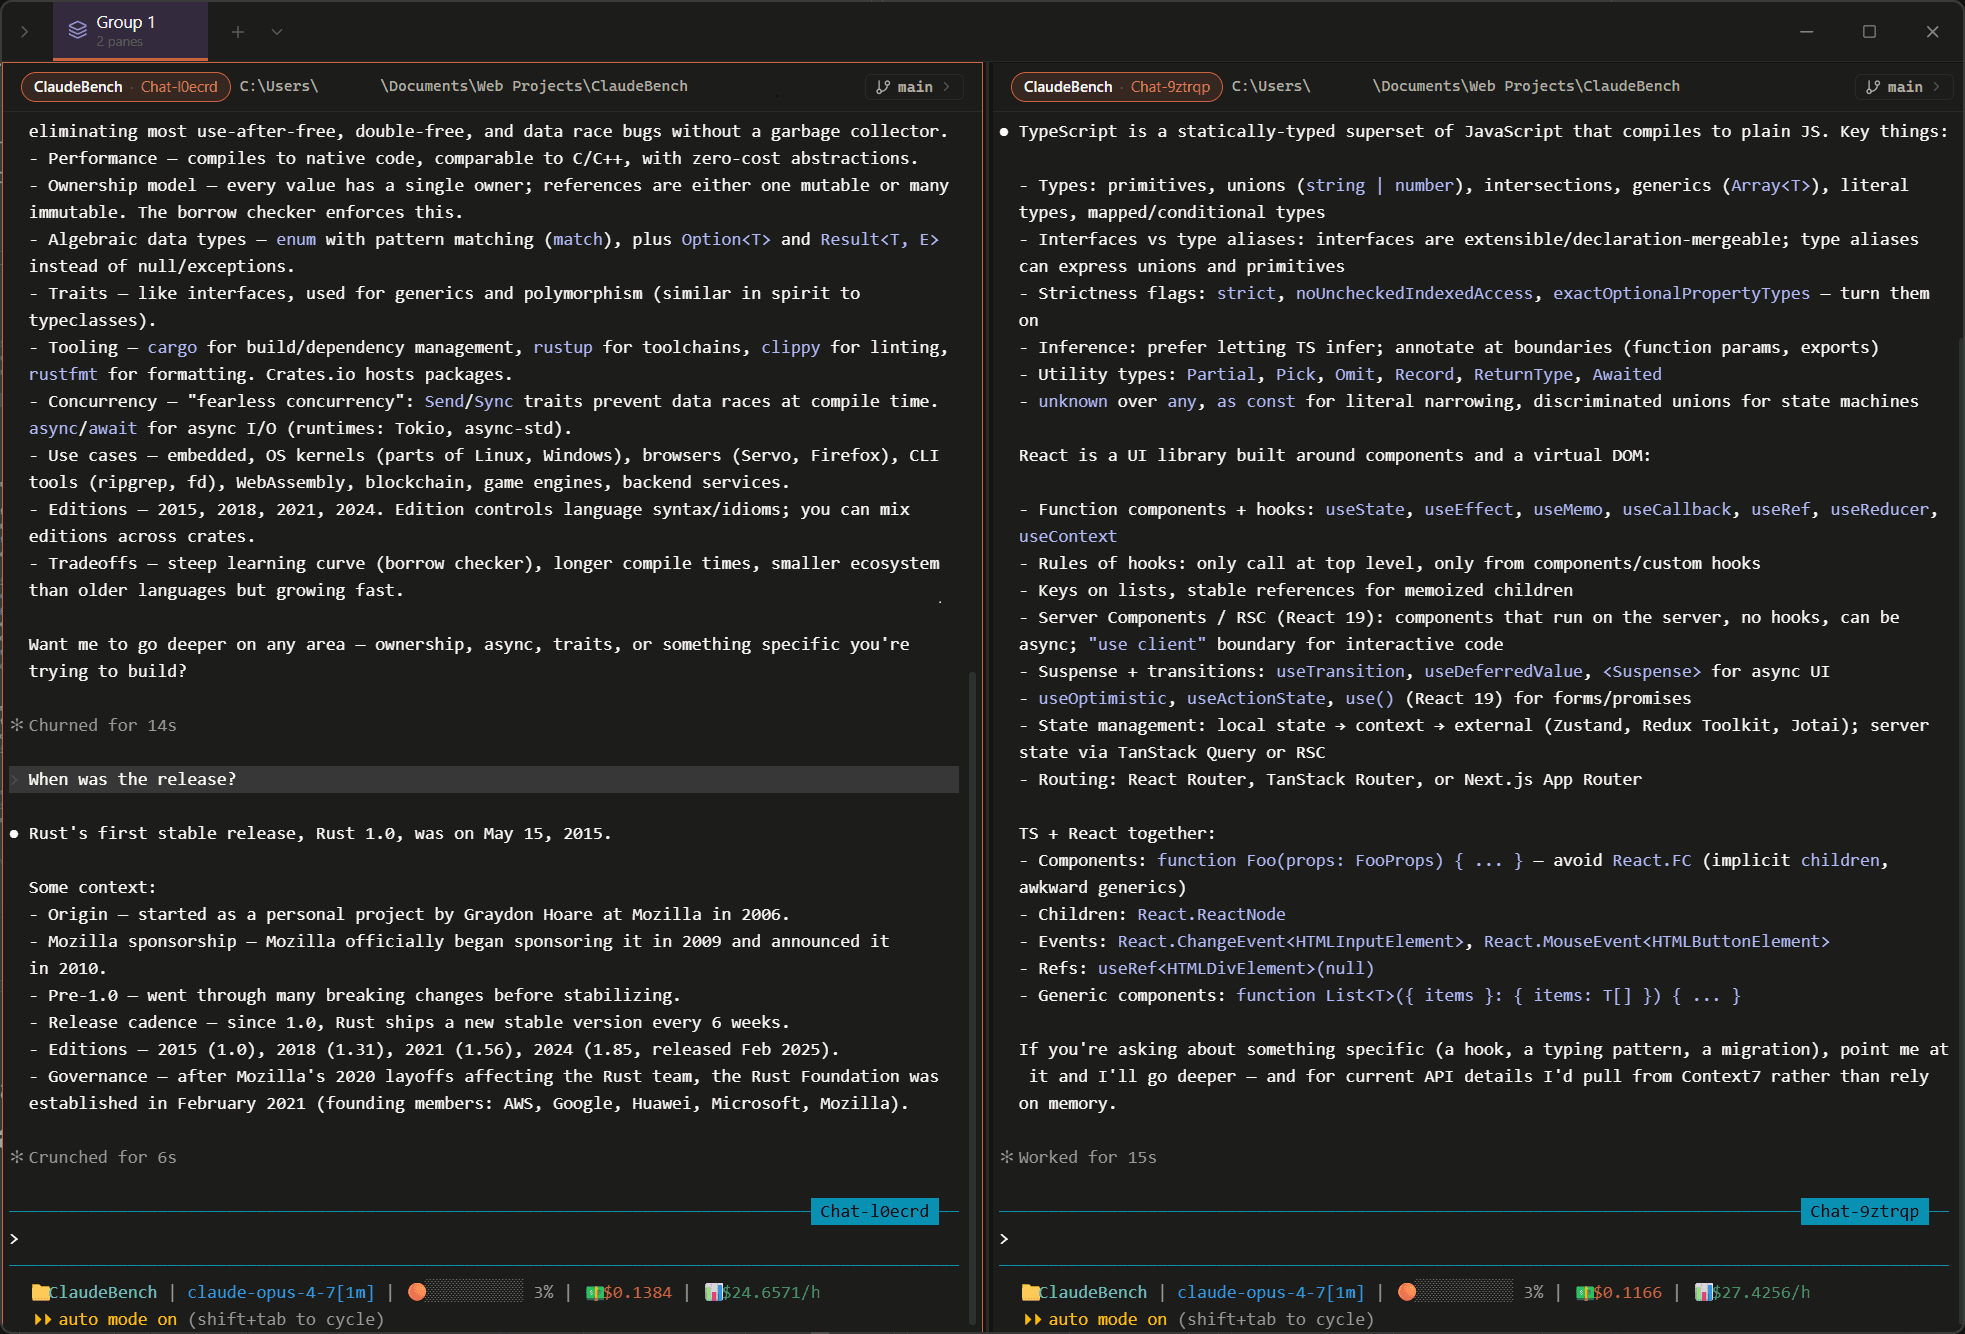Click the Web Projects\ClaudeBench path in left header
The image size is (1965, 1334).
(535, 86)
